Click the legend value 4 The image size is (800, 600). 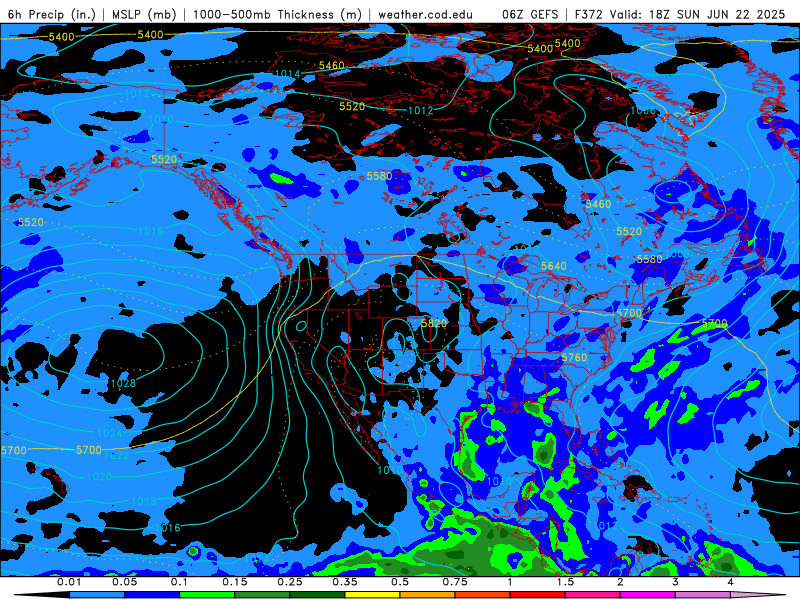[x=730, y=582]
